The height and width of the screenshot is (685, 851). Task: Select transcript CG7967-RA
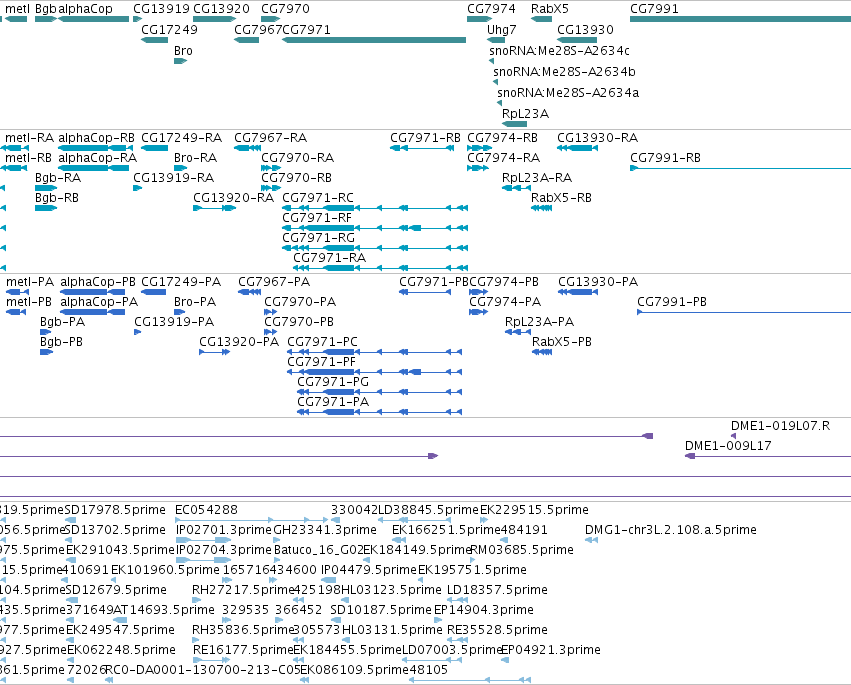[x=270, y=138]
